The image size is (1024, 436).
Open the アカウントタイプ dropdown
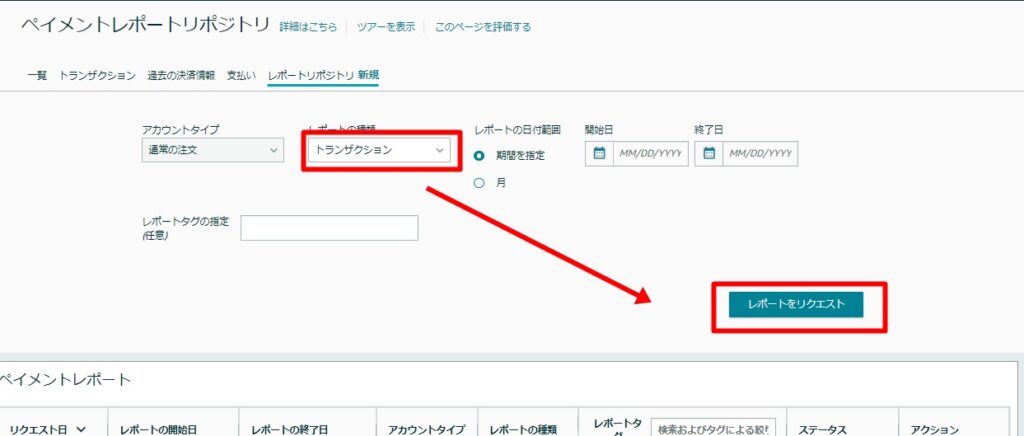(212, 151)
